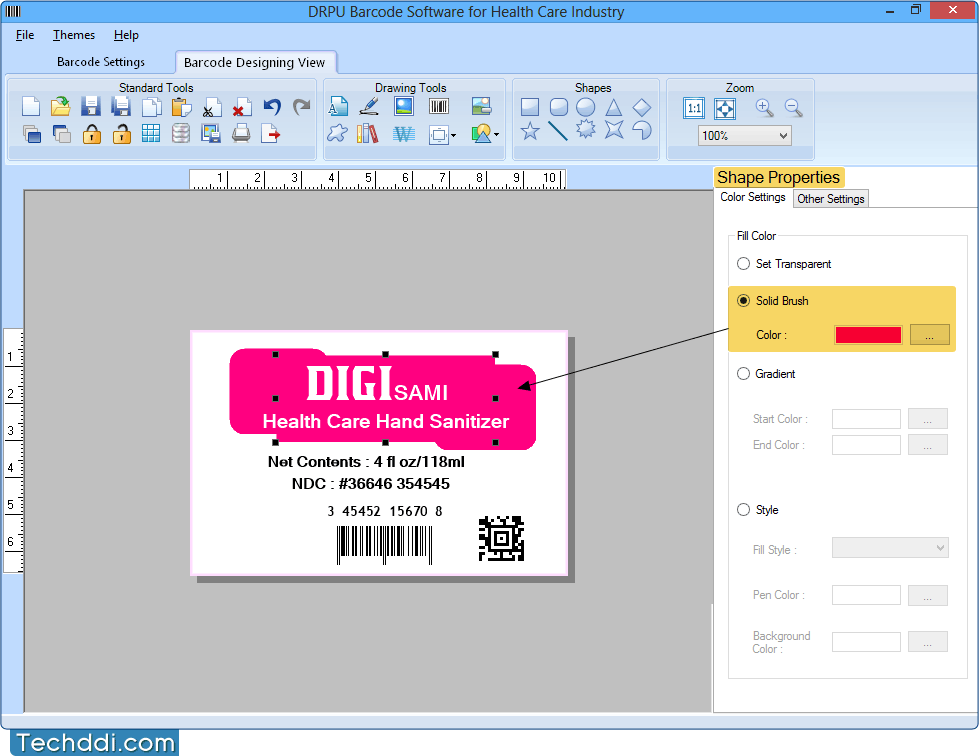Screen dimensions: 979x756
Task: Draw a line with the Line tool
Action: point(558,130)
